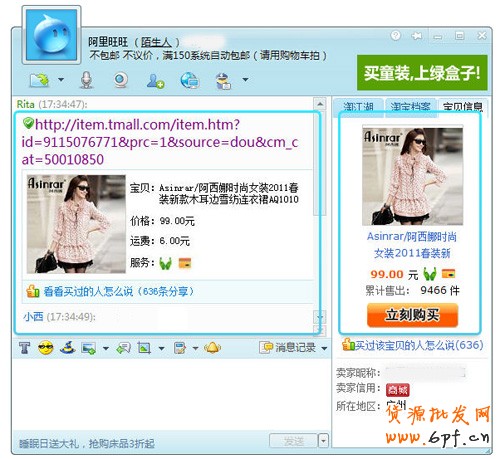The image size is (500, 459).
Task: Open the item.tmall.com product link
Action: (160, 142)
